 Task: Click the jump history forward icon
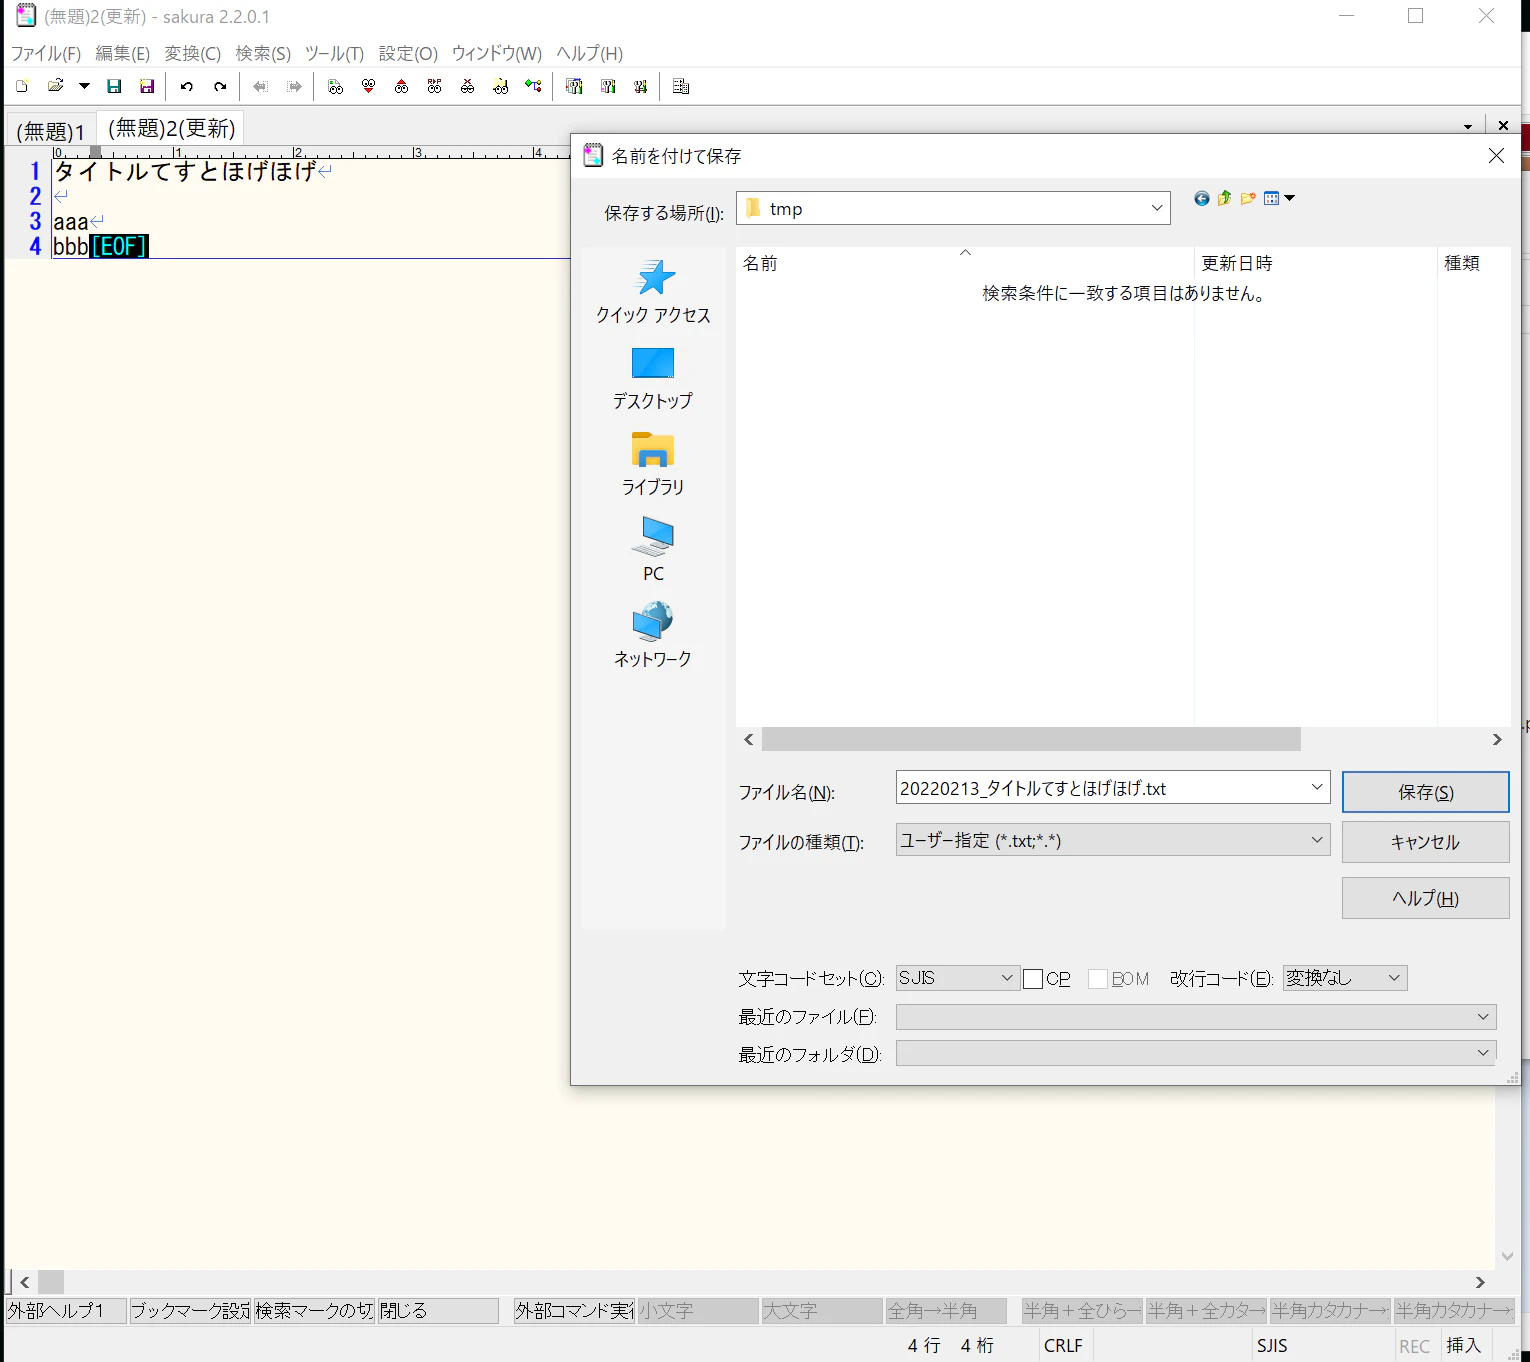pos(294,87)
